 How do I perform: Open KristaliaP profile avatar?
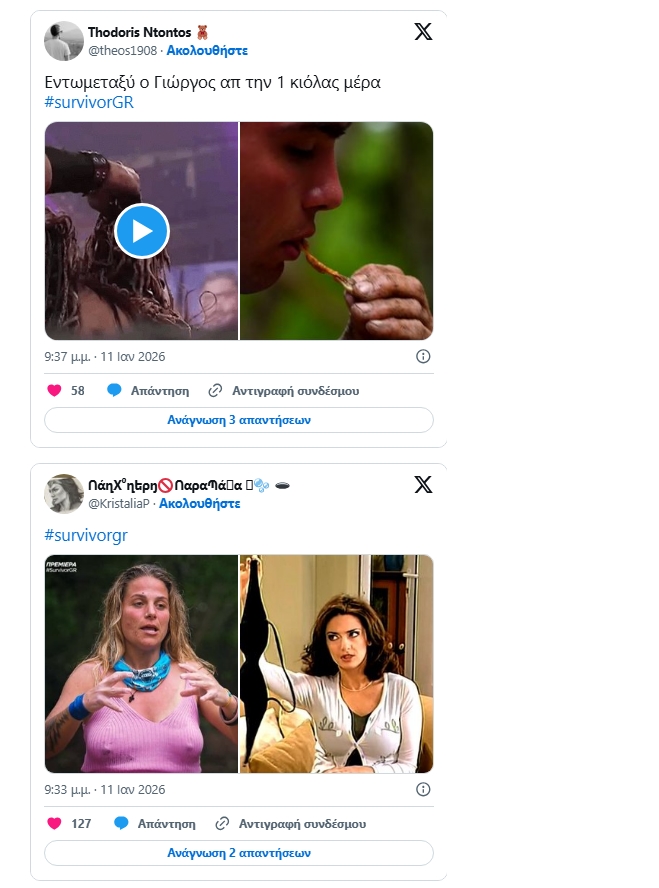coord(64,494)
